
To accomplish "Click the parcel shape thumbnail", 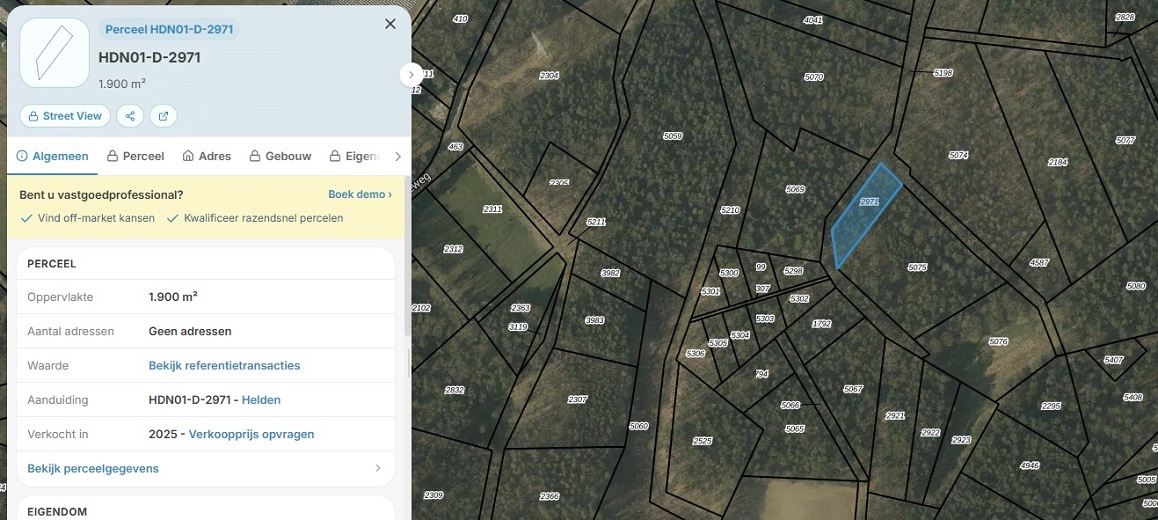I will [55, 52].
